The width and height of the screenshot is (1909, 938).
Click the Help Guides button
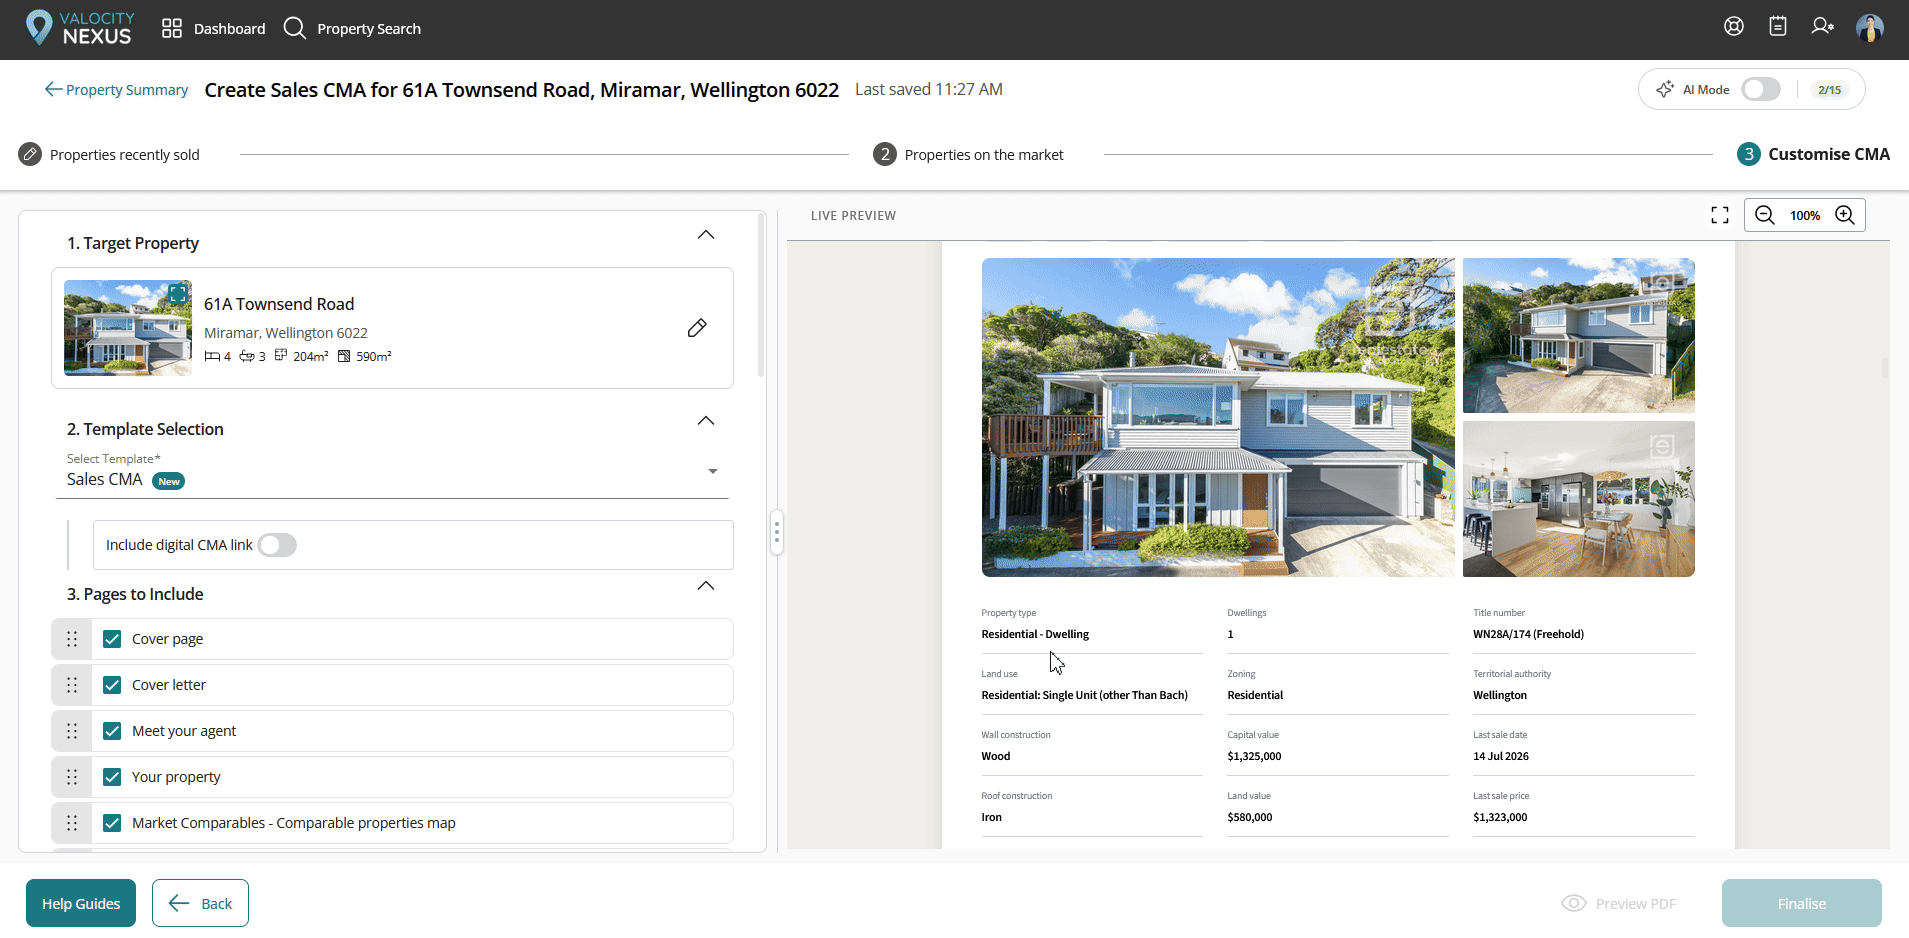point(81,903)
